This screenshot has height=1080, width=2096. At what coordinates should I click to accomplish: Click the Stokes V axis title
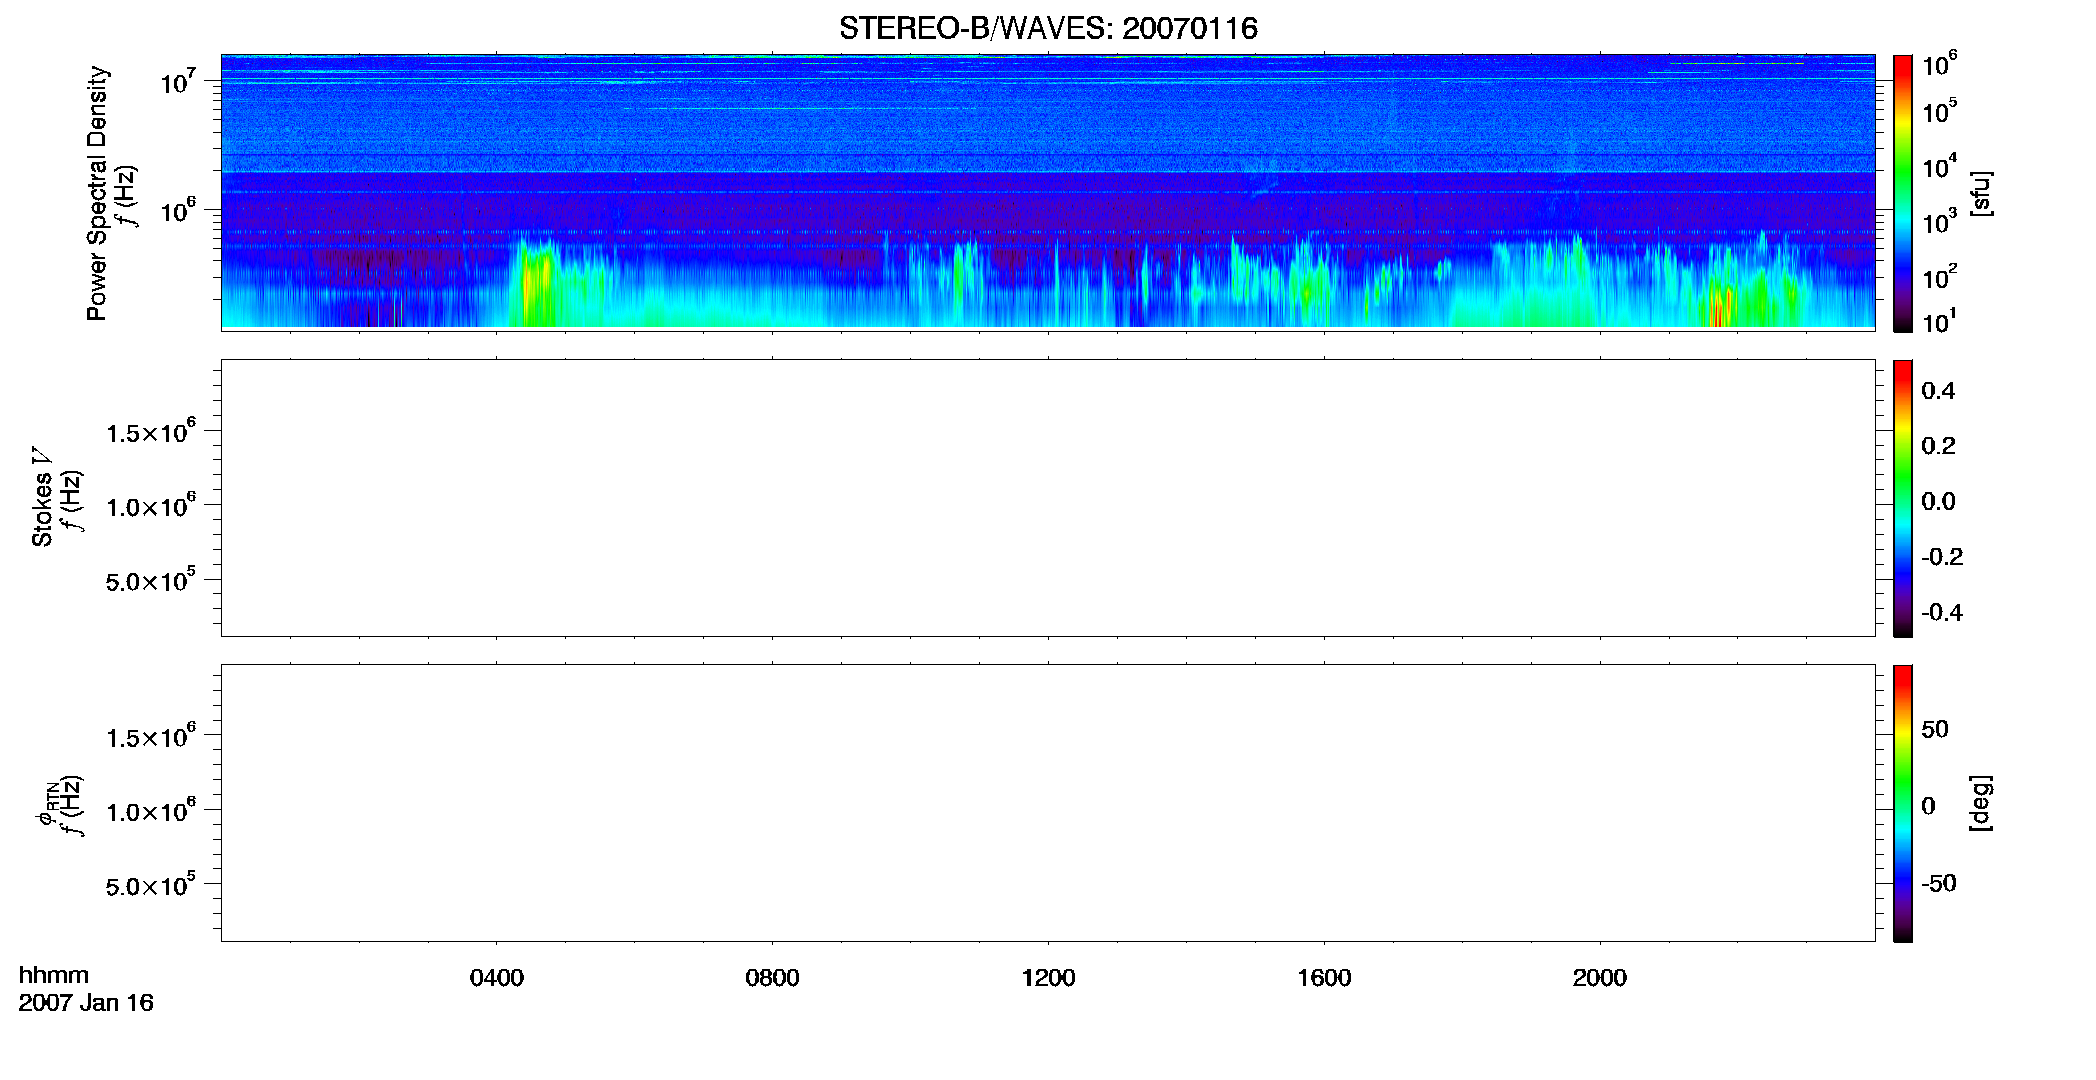42,497
